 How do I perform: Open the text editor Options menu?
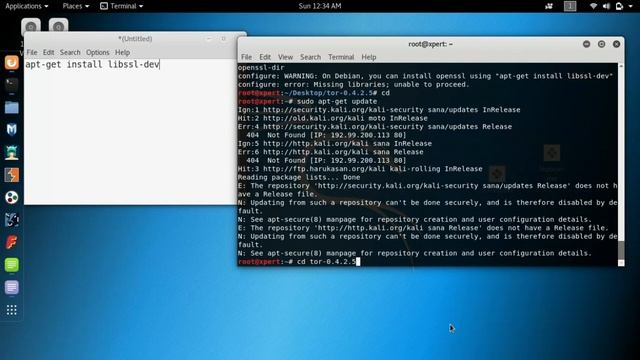pyautogui.click(x=98, y=52)
